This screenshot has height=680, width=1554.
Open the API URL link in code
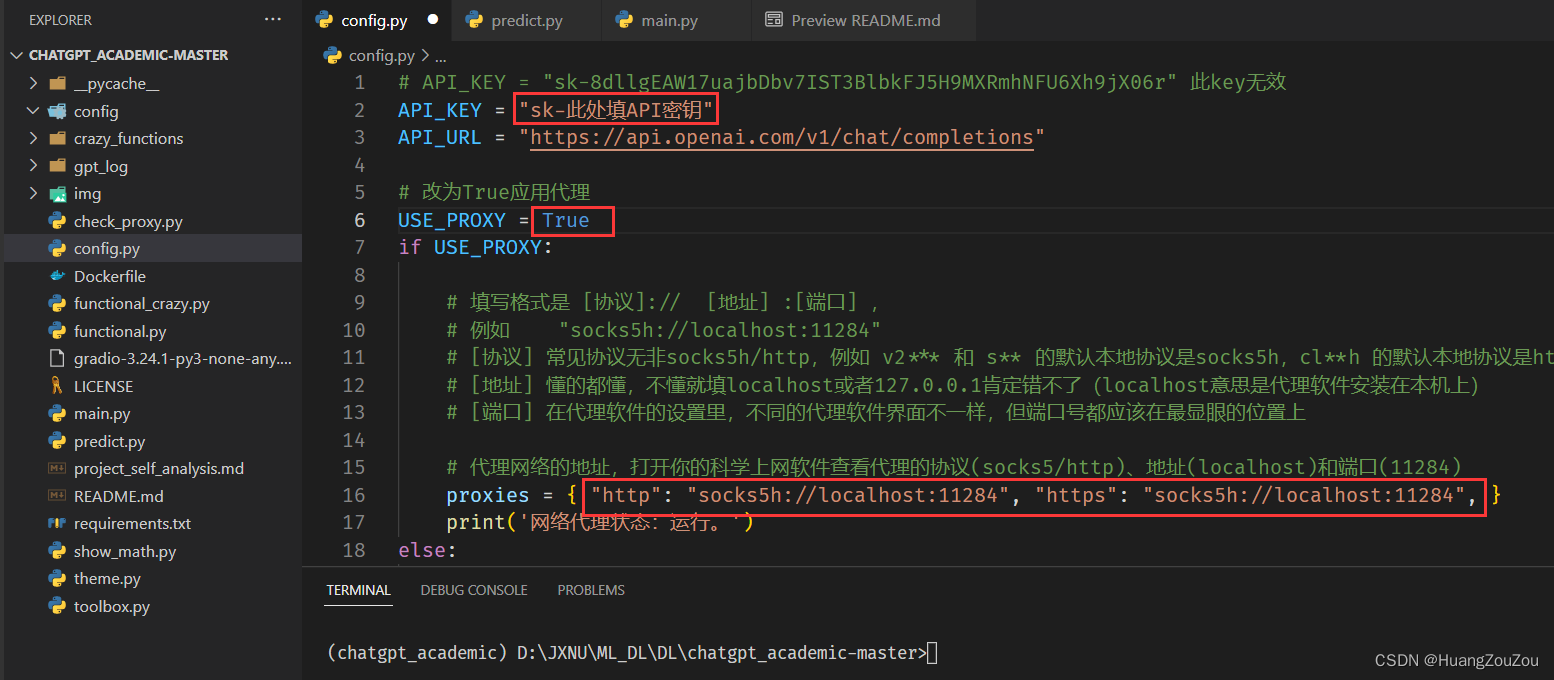[782, 137]
